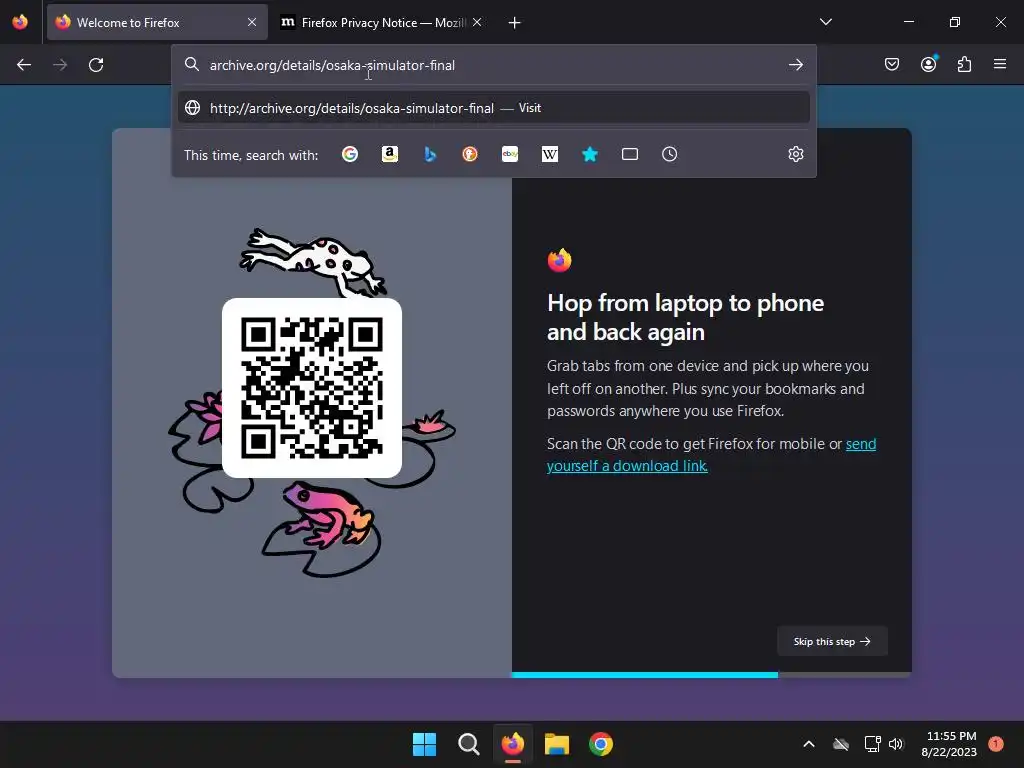Viewport: 1024px width, 768px height.
Task: Click the Go arrow in address bar
Action: [795, 65]
